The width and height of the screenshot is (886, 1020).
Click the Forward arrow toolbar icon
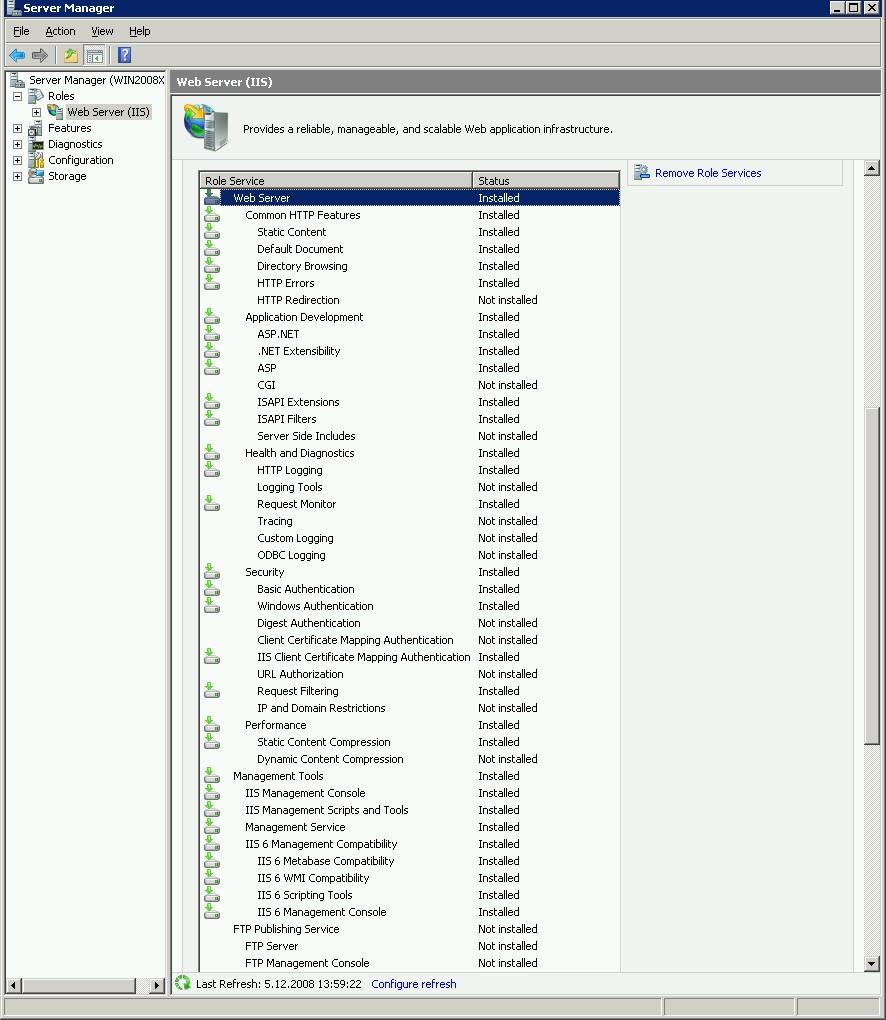pyautogui.click(x=40, y=56)
